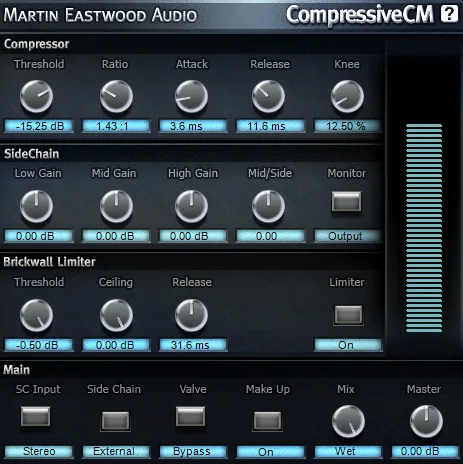Image resolution: width=463 pixels, height=464 pixels.
Task: Click the Mix Wet display
Action: (347, 452)
